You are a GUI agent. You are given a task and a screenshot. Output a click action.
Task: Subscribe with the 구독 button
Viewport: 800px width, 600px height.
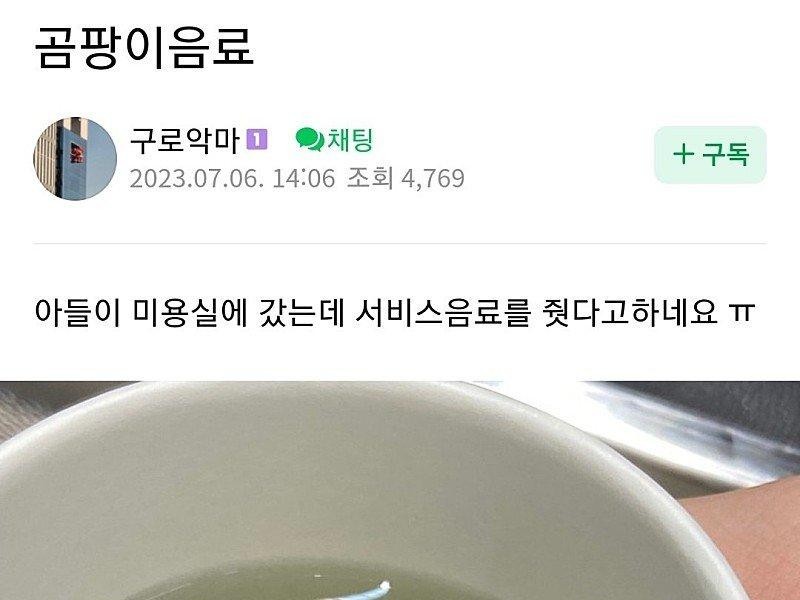pyautogui.click(x=710, y=155)
